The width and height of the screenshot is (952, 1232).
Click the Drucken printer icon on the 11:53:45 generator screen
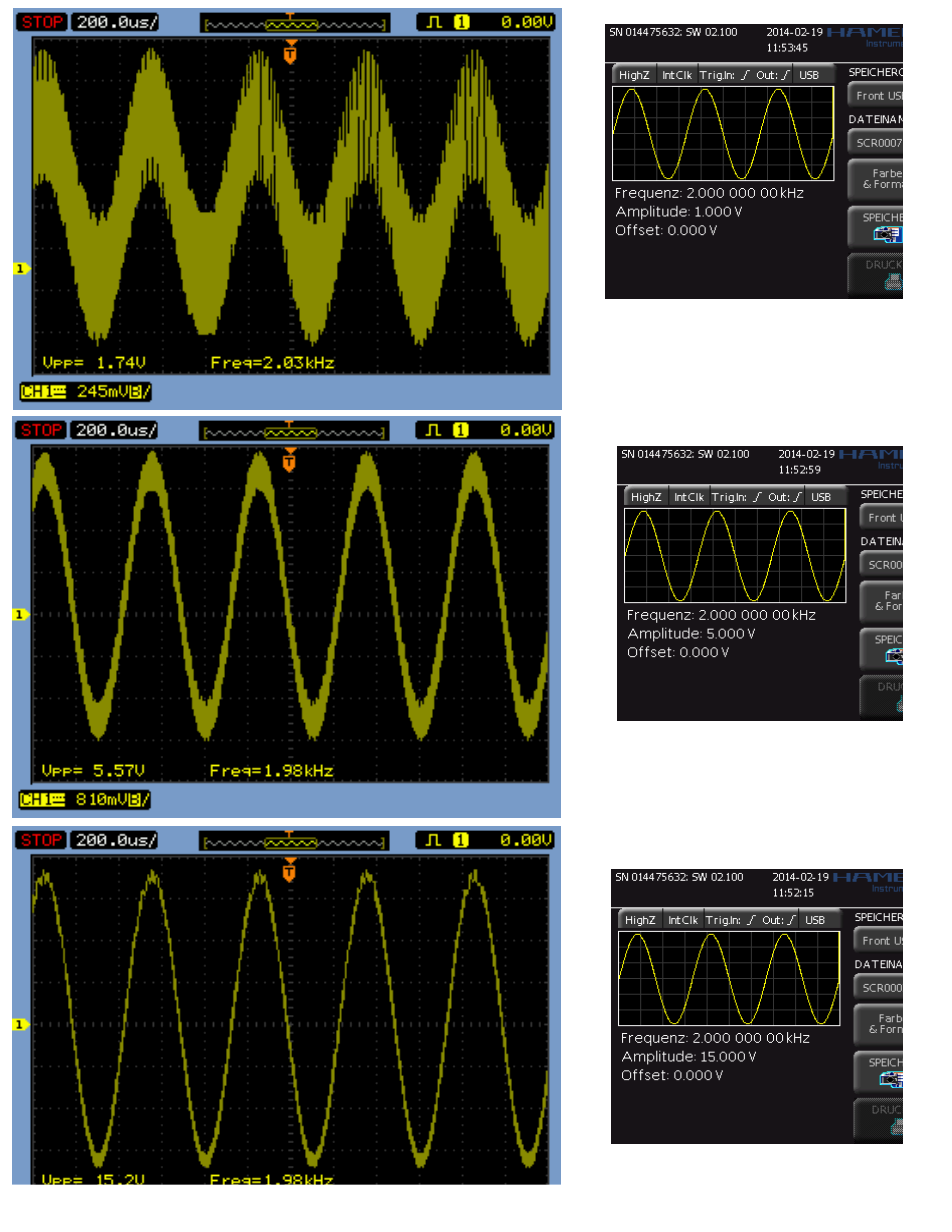tap(892, 282)
